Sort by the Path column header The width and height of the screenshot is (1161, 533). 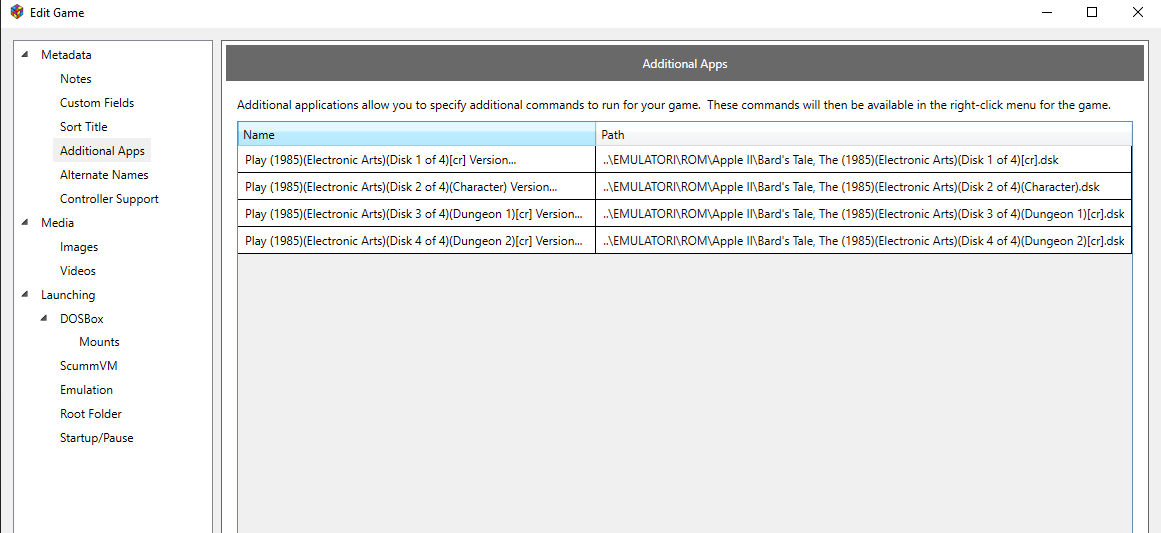point(863,135)
